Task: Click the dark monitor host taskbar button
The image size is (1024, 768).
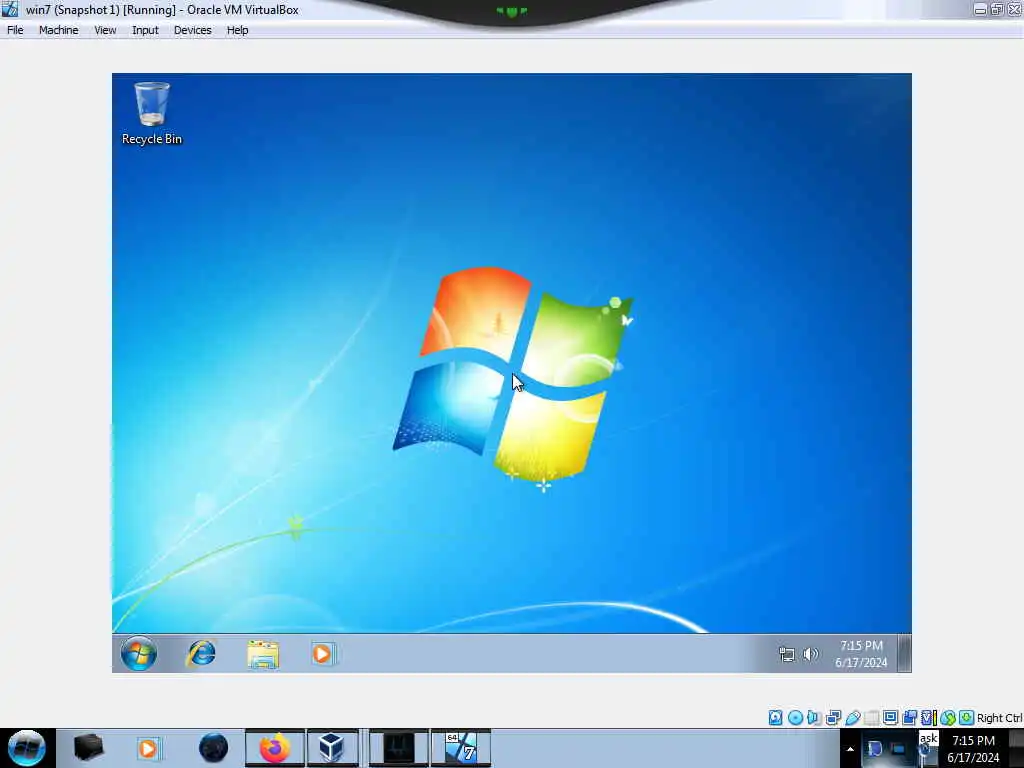Action: (398, 748)
